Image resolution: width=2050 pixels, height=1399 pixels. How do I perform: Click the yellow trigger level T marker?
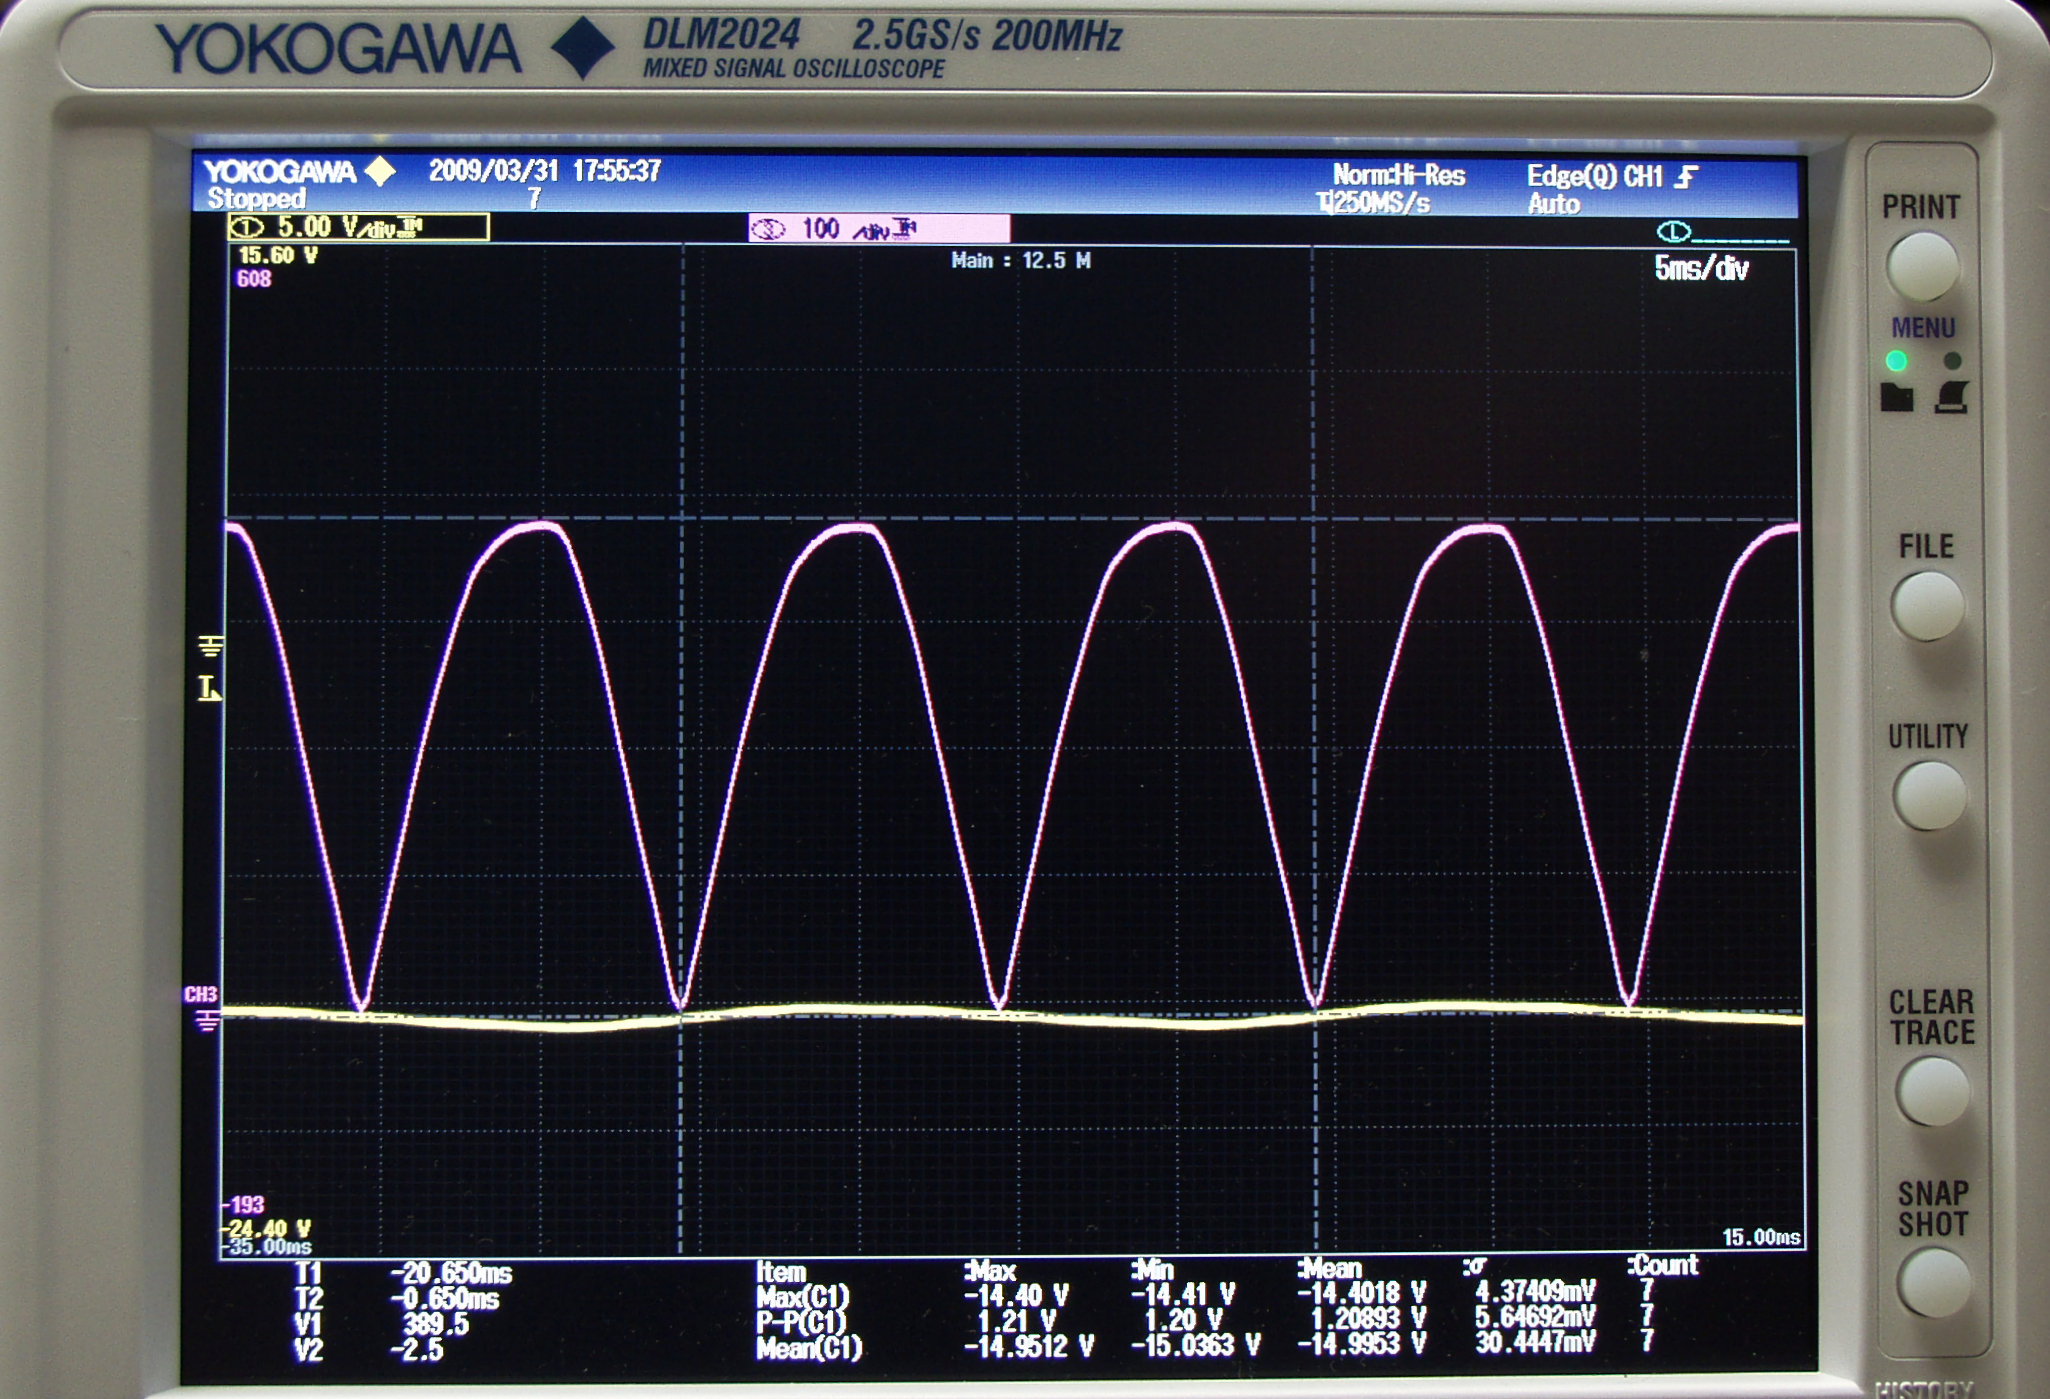(208, 688)
